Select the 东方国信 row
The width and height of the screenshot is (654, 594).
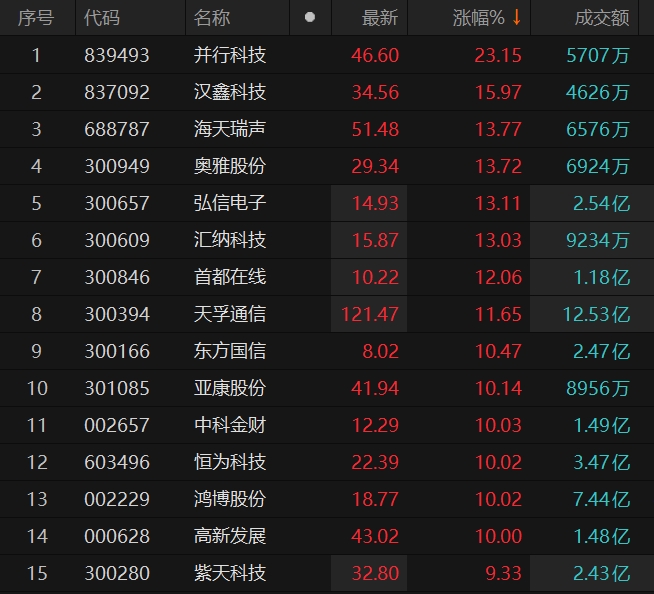[230, 351]
